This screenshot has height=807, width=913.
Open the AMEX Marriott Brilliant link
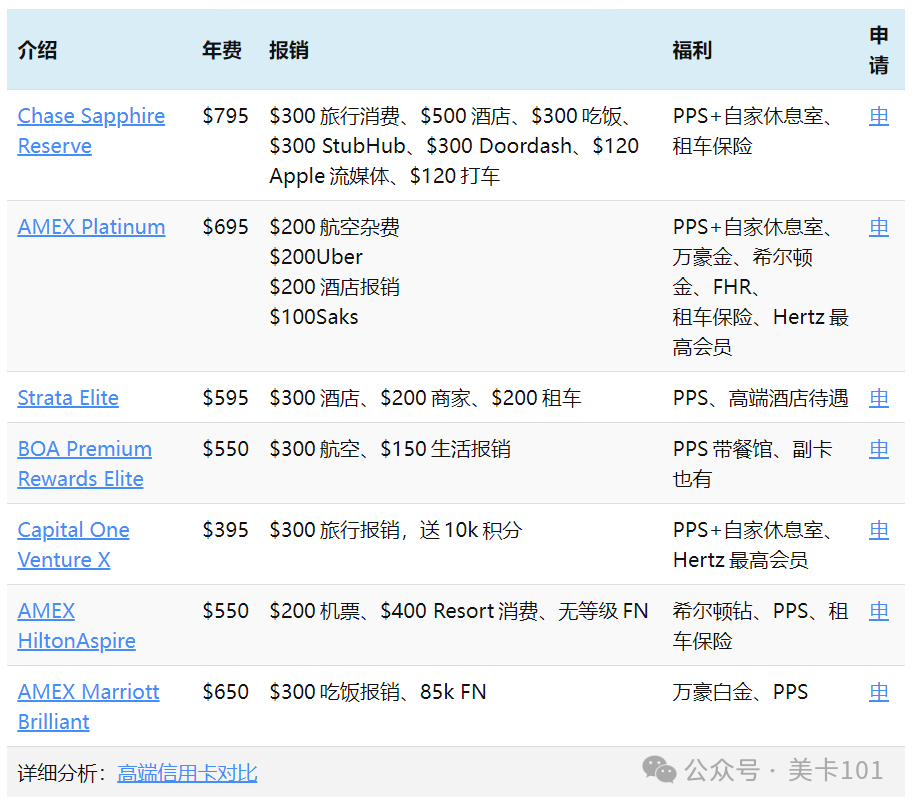[89, 706]
